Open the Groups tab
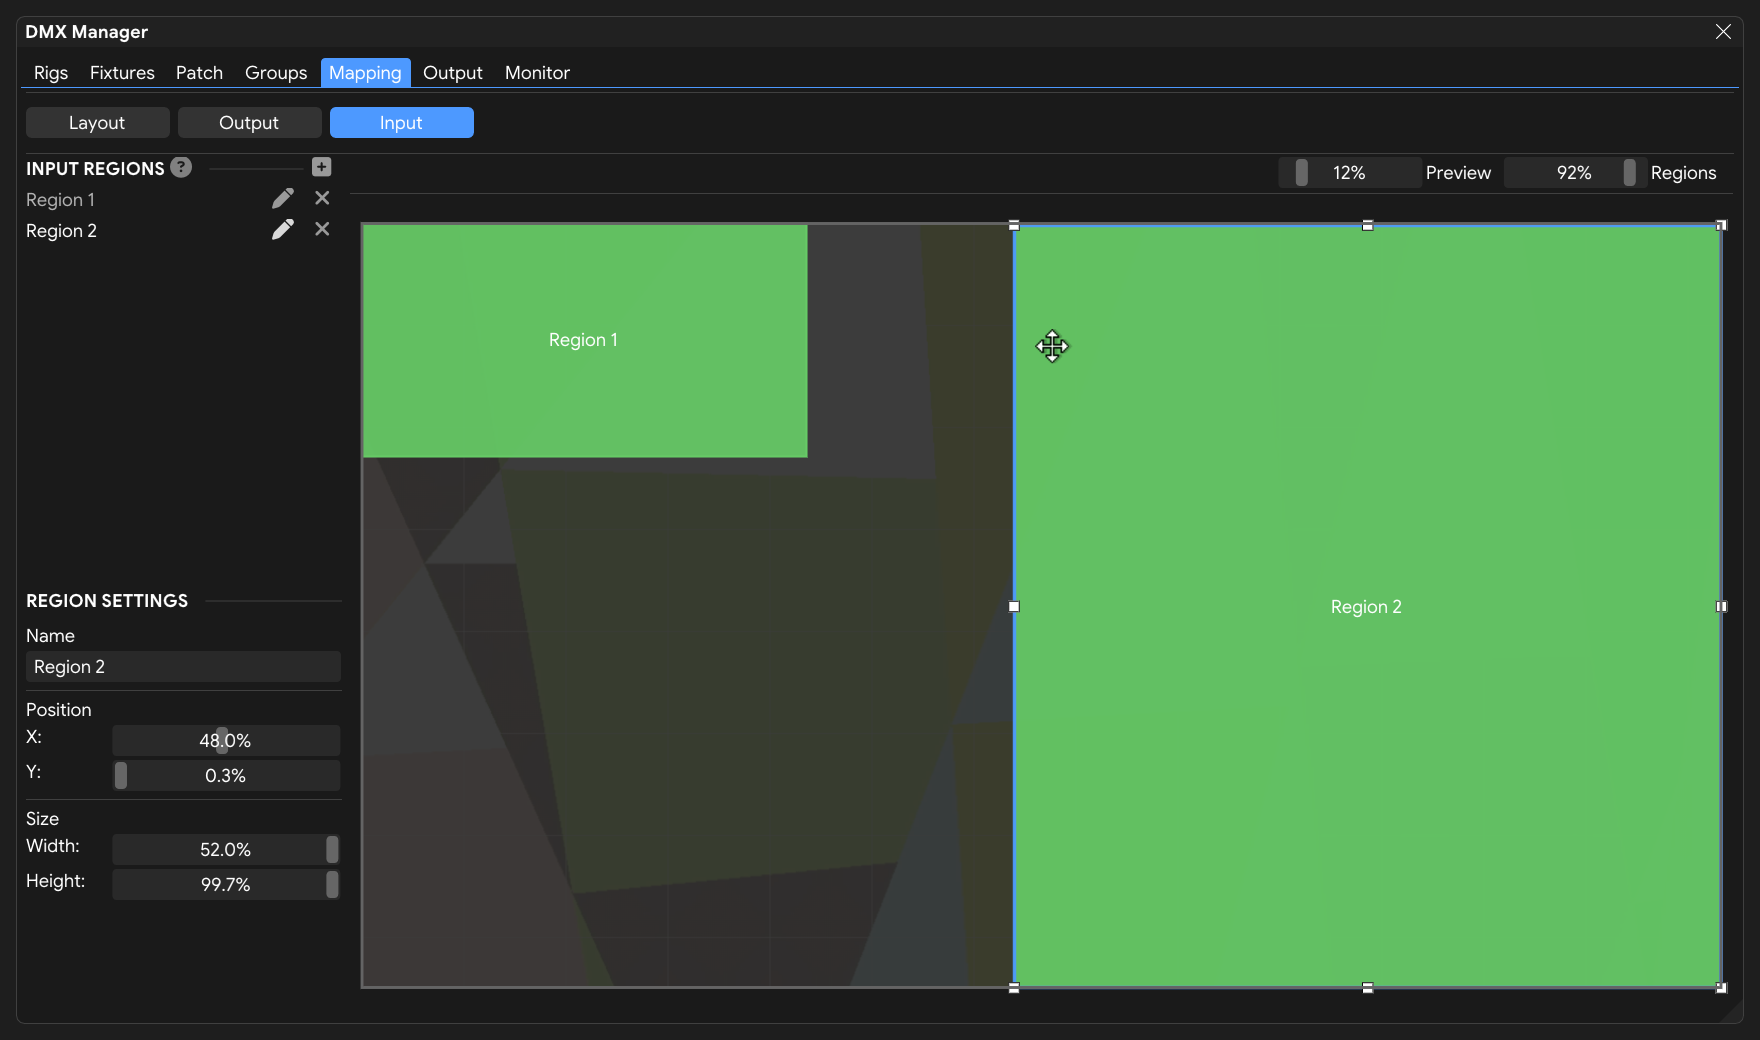Image resolution: width=1760 pixels, height=1040 pixels. tap(276, 73)
